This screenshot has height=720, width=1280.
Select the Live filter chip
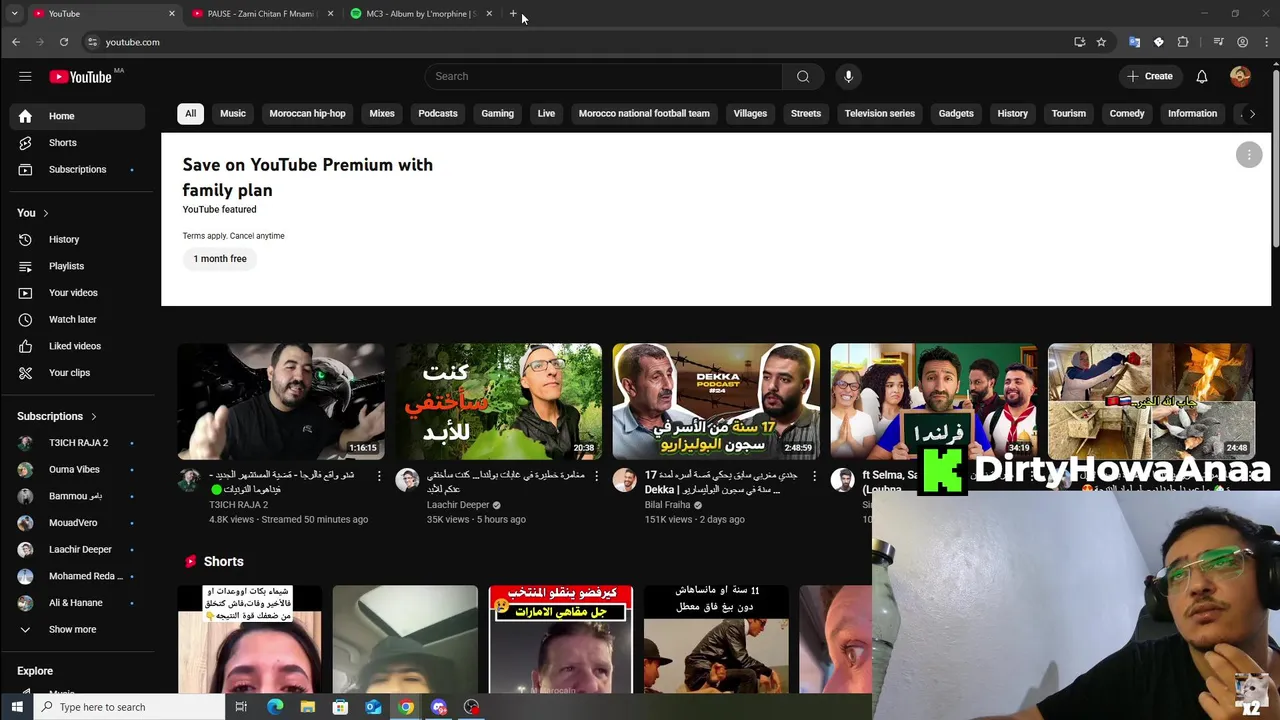click(546, 114)
